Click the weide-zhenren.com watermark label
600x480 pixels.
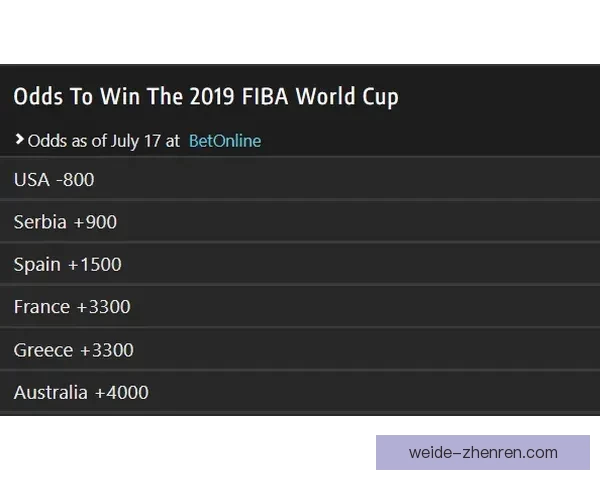point(483,452)
